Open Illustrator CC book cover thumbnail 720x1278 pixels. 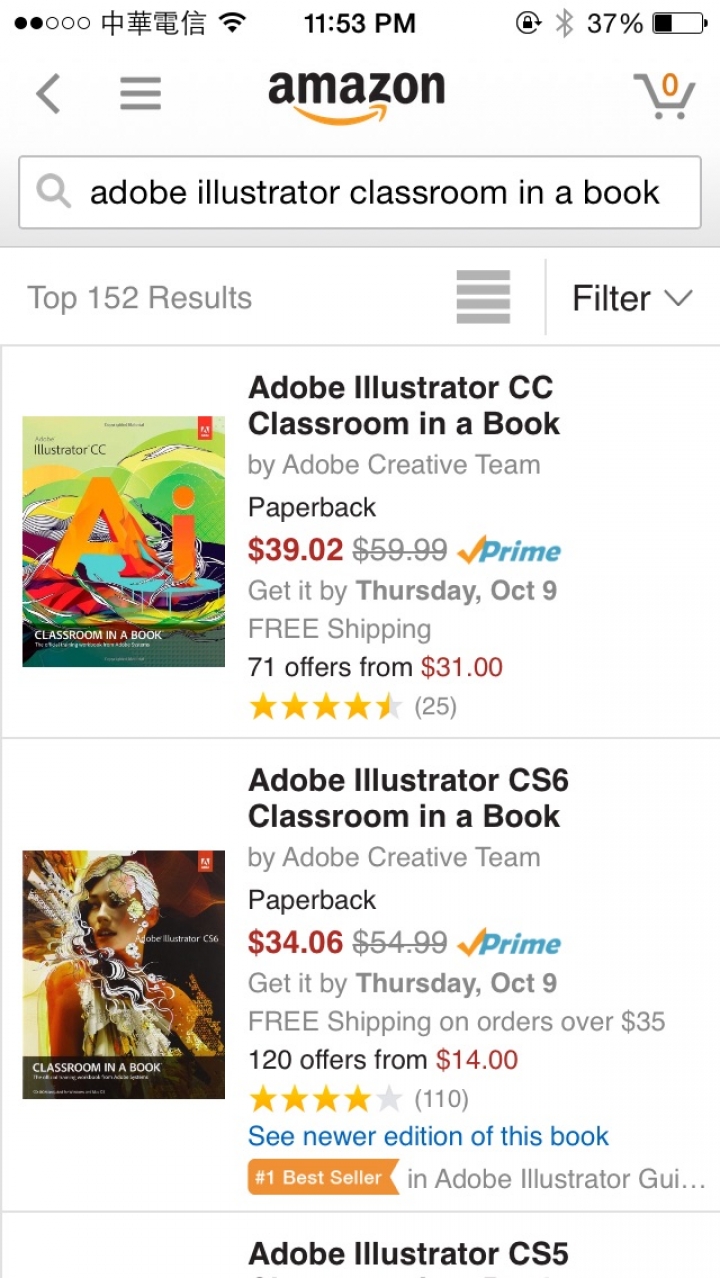(x=123, y=541)
